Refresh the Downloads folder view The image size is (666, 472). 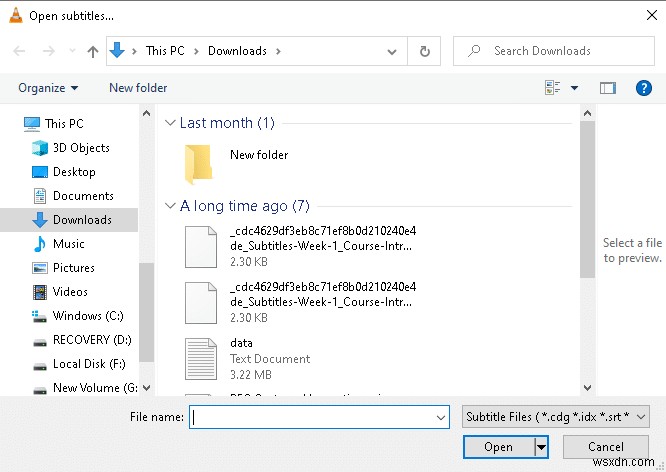425,51
